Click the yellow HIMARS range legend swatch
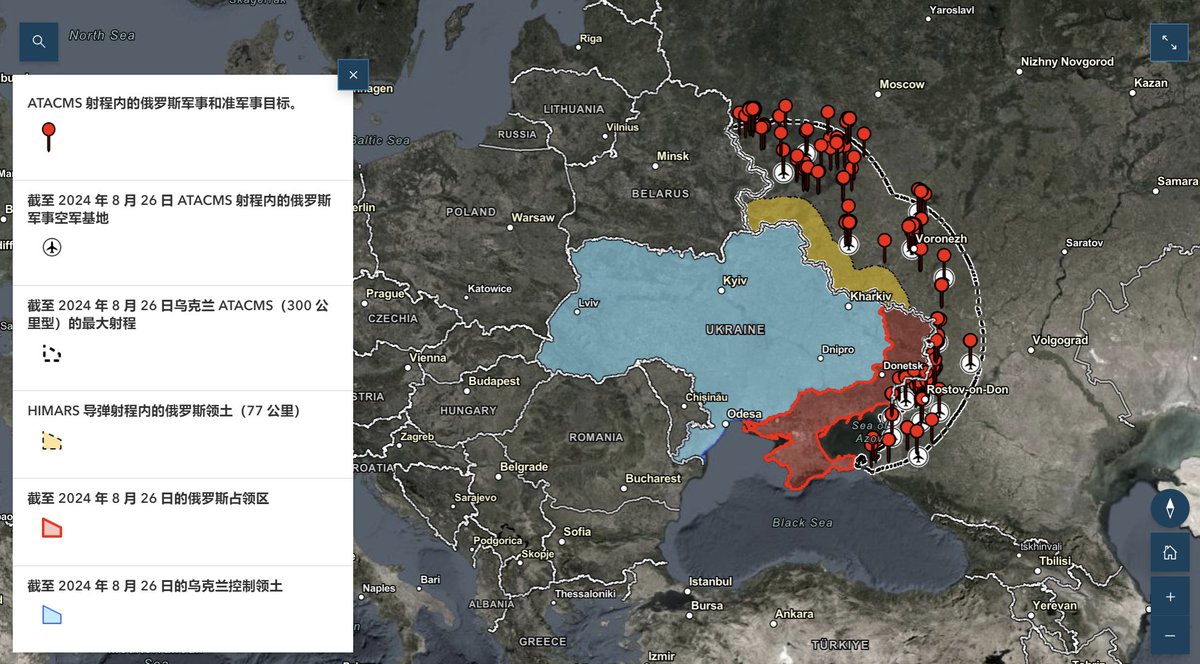 coord(52,441)
